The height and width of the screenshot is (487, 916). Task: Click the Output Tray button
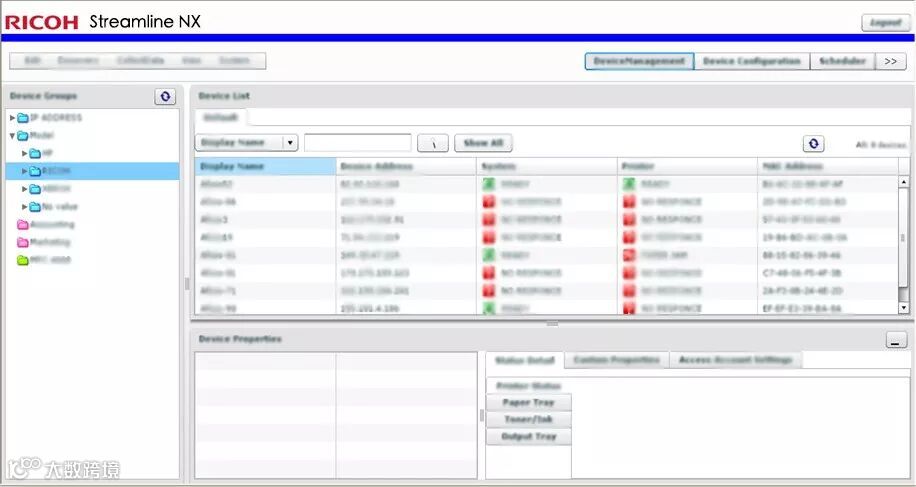(529, 436)
